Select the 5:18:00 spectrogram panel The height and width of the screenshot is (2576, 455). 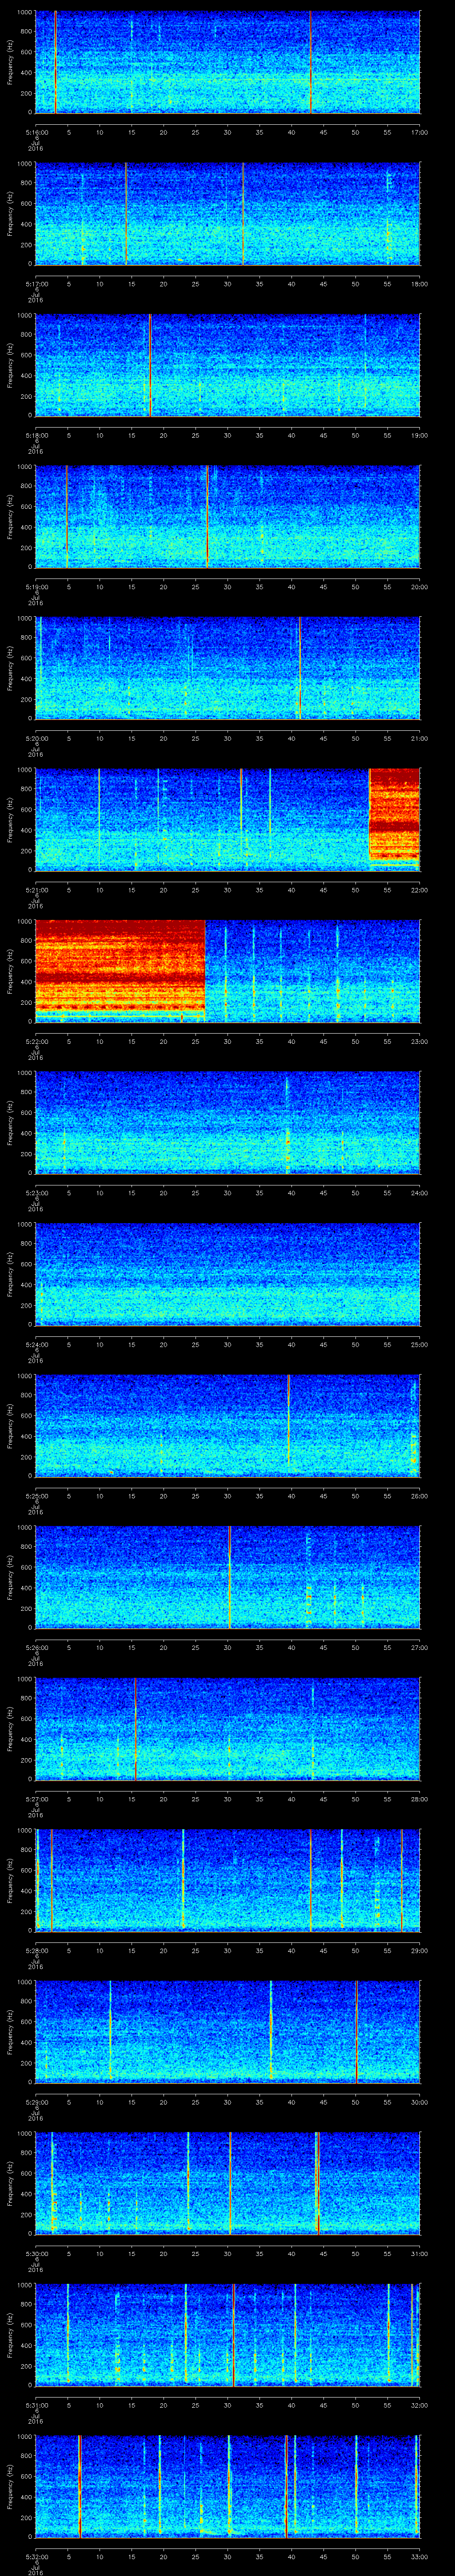(227, 365)
